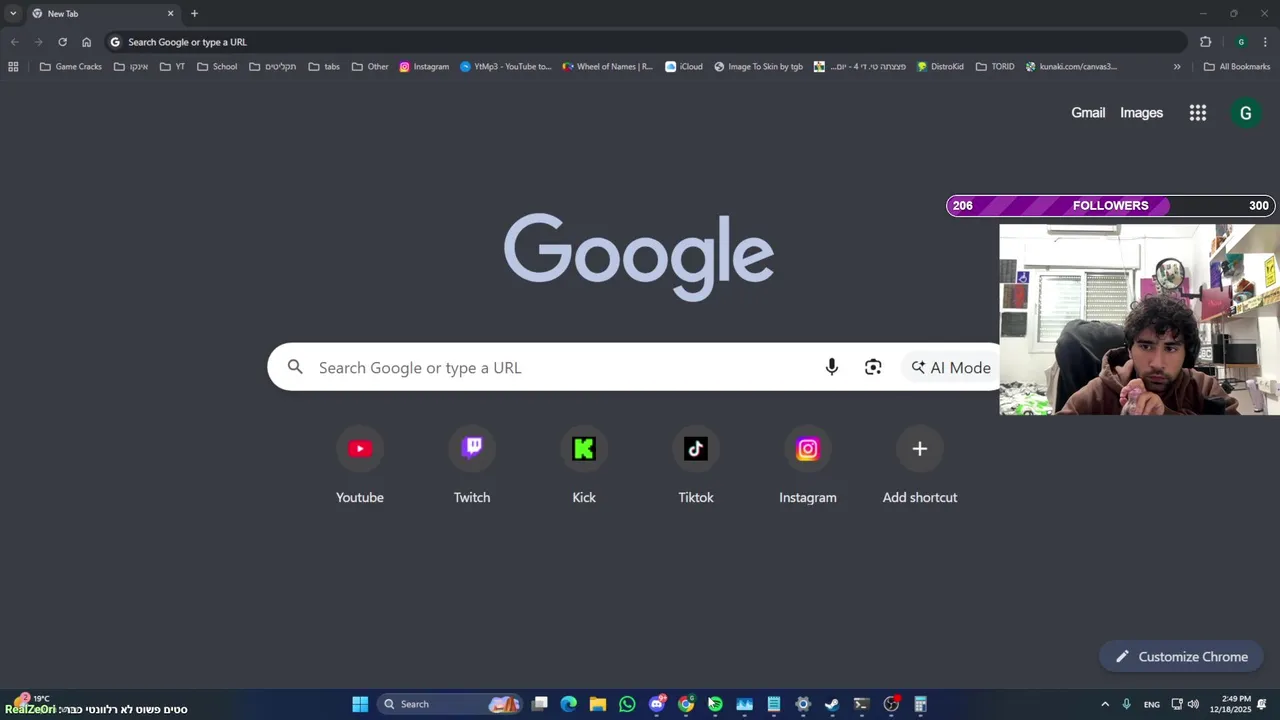Expand the system tray hidden icons

[x=1105, y=704]
